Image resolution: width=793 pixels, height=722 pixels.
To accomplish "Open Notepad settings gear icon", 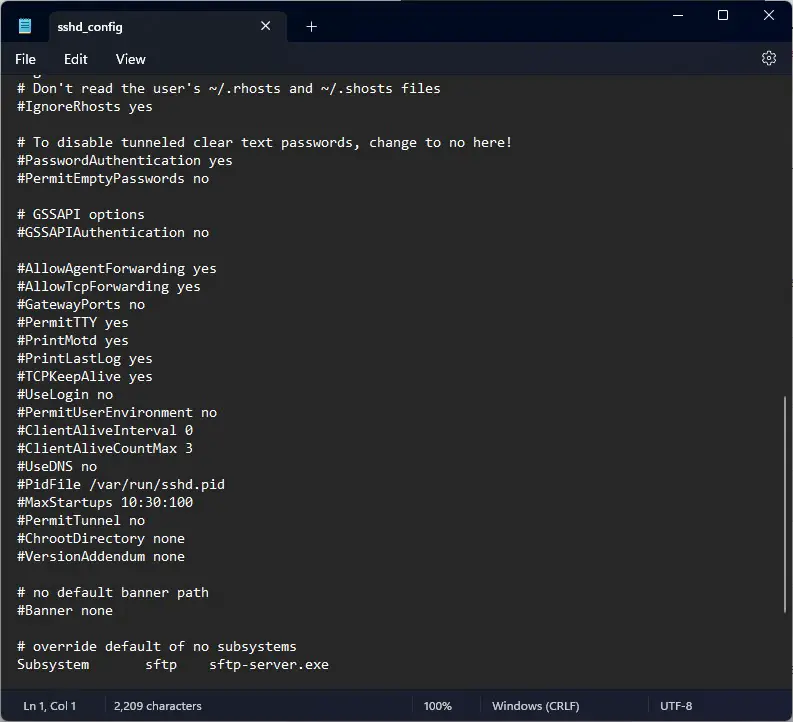I will point(769,59).
